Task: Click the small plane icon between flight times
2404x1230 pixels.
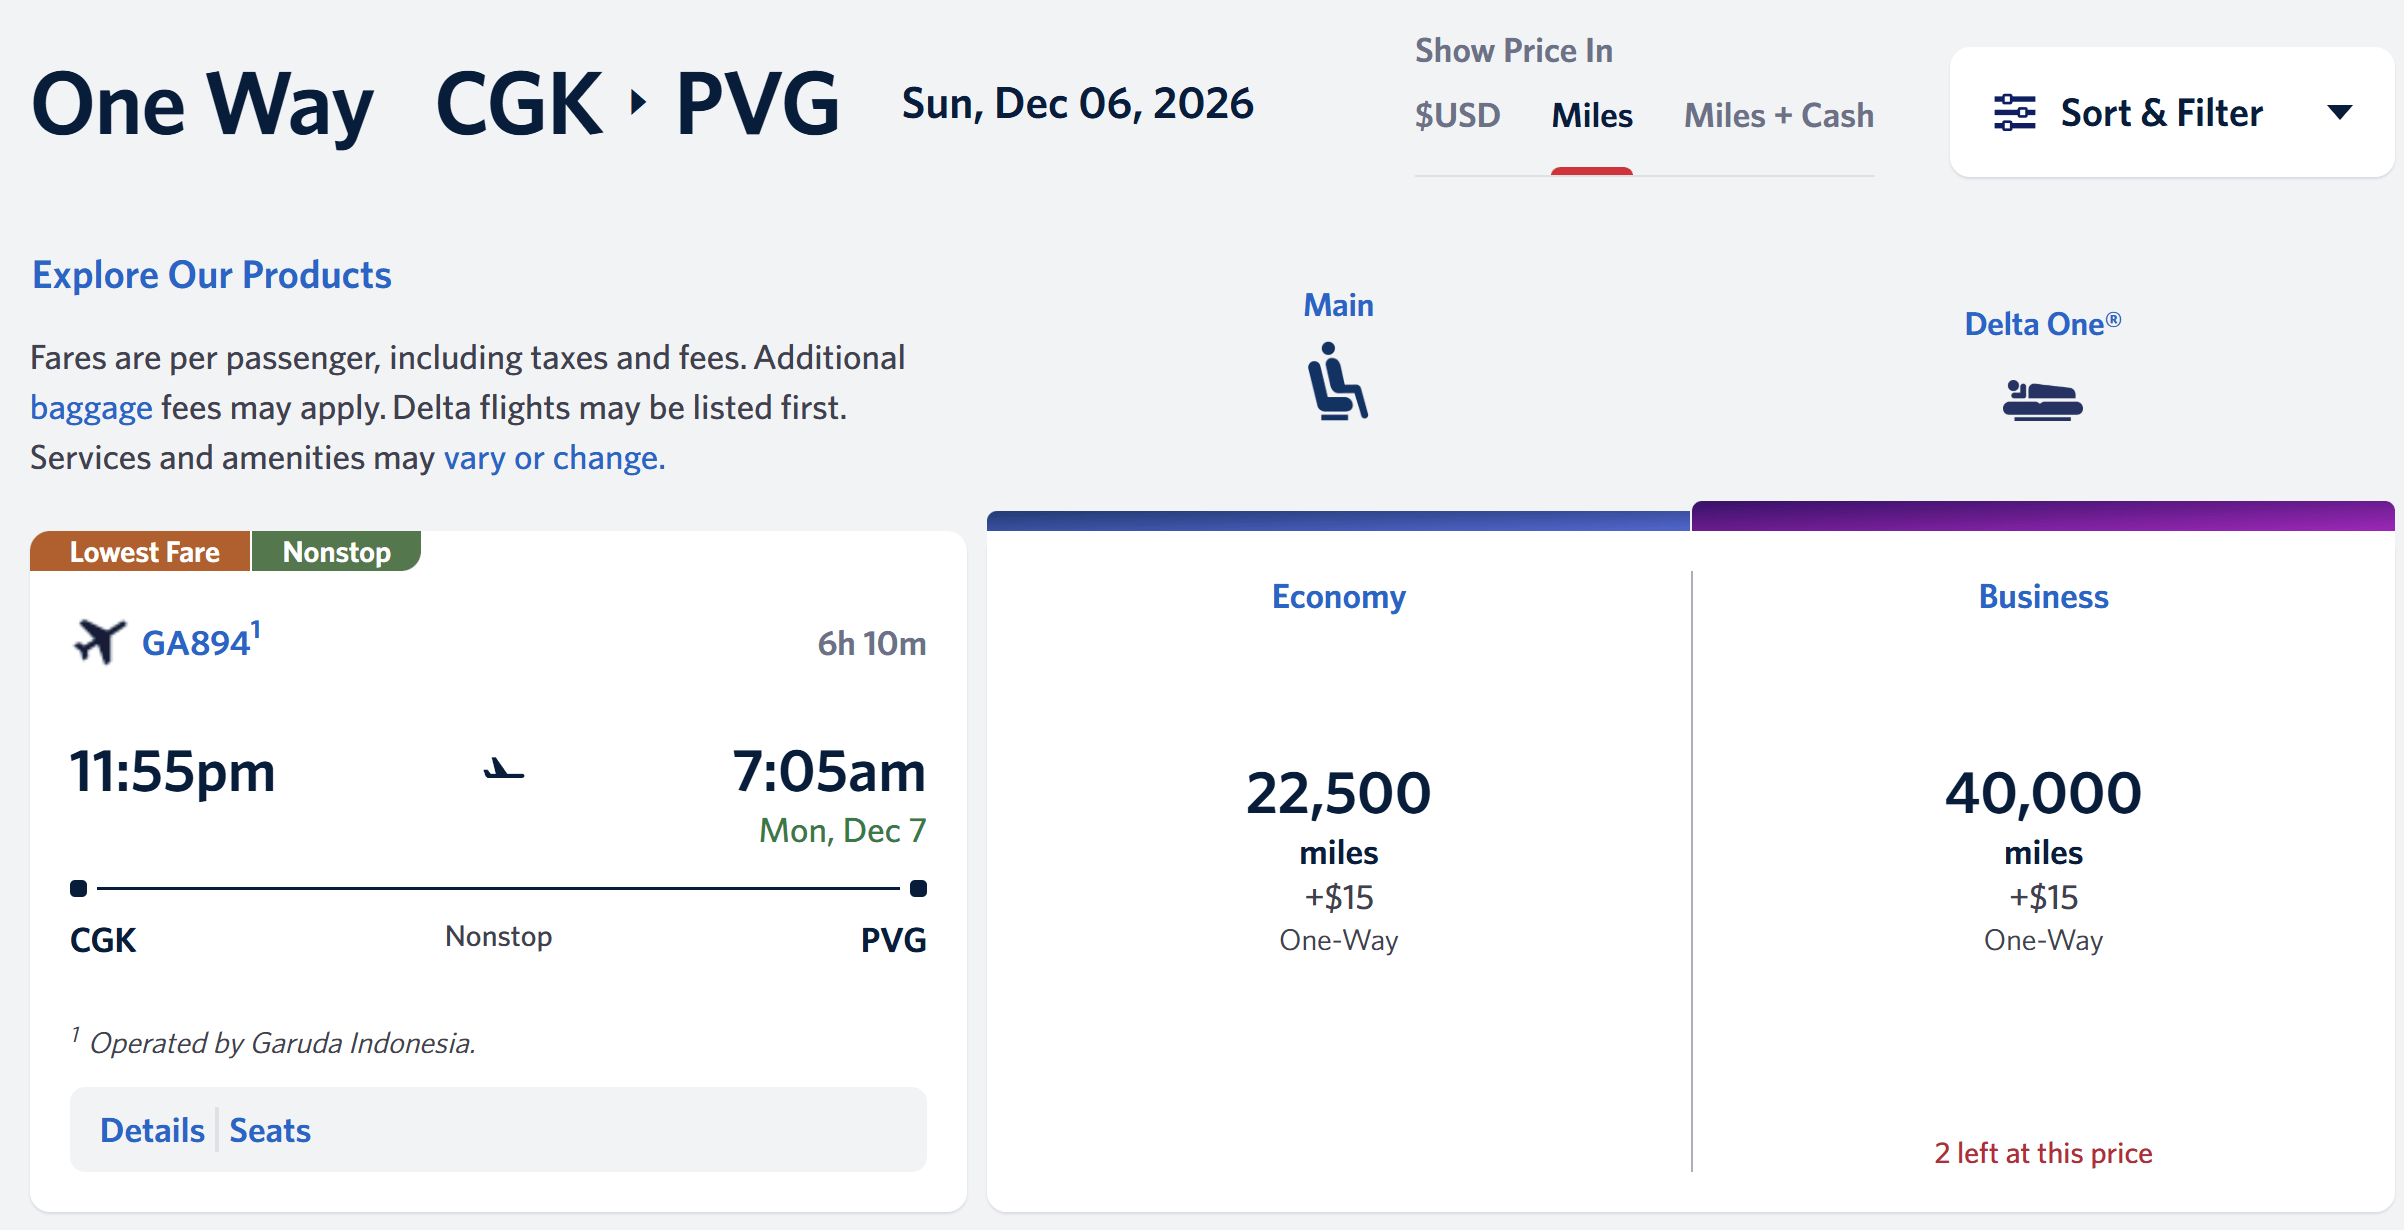Action: coord(503,769)
